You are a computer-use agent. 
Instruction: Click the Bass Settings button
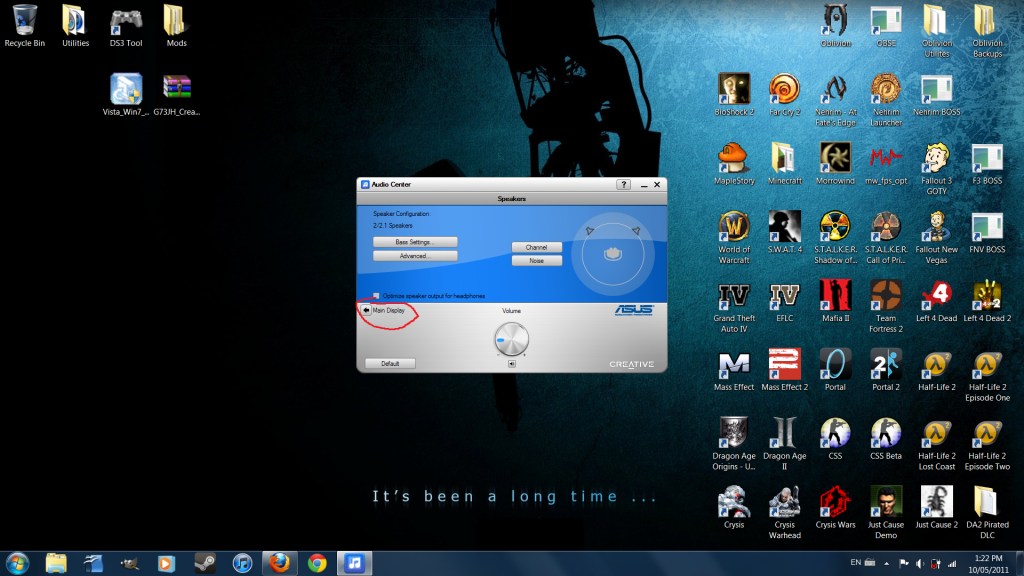pos(415,242)
